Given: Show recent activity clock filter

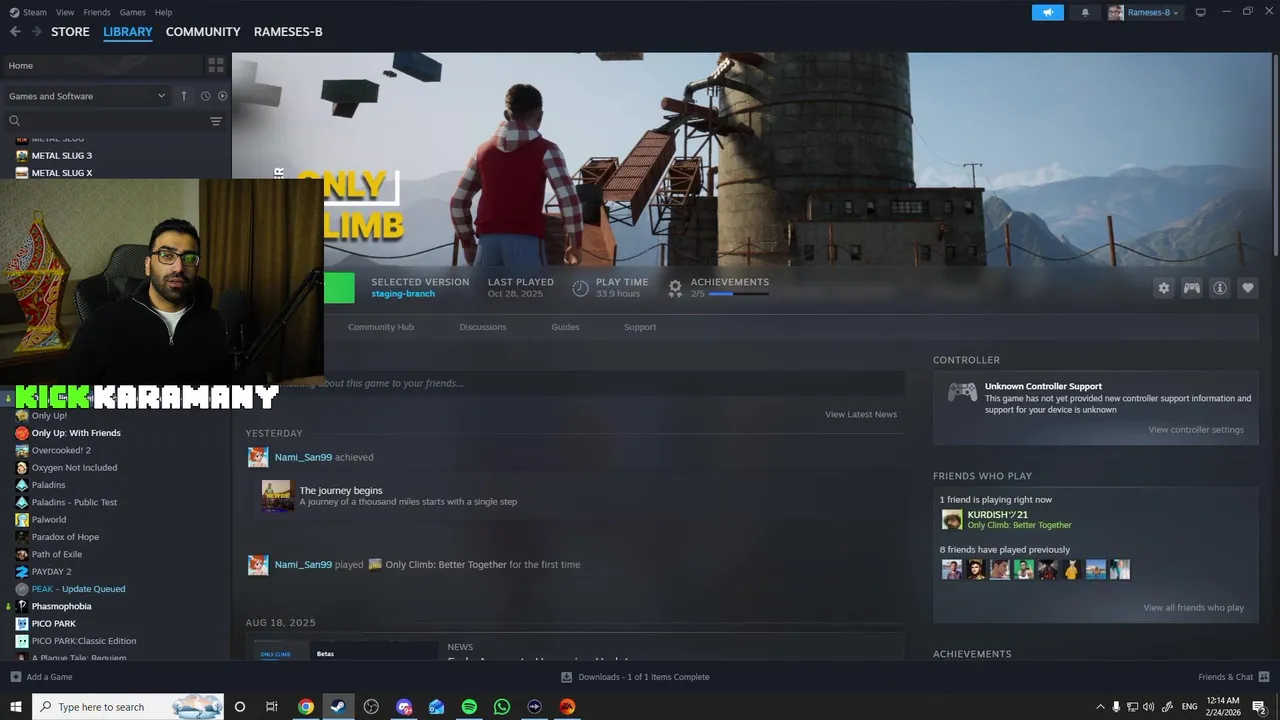Looking at the screenshot, I should click(205, 96).
